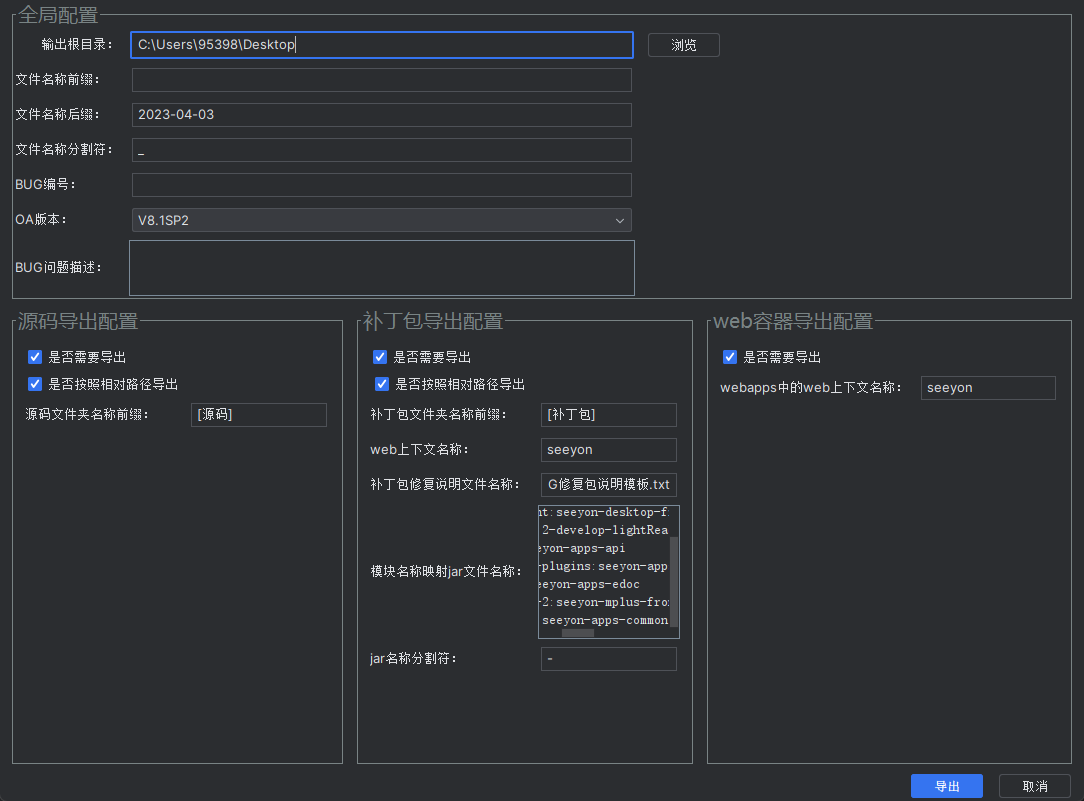Toggle 是否按照相对路径导出 in 源码导出配置
1084x801 pixels.
35,384
